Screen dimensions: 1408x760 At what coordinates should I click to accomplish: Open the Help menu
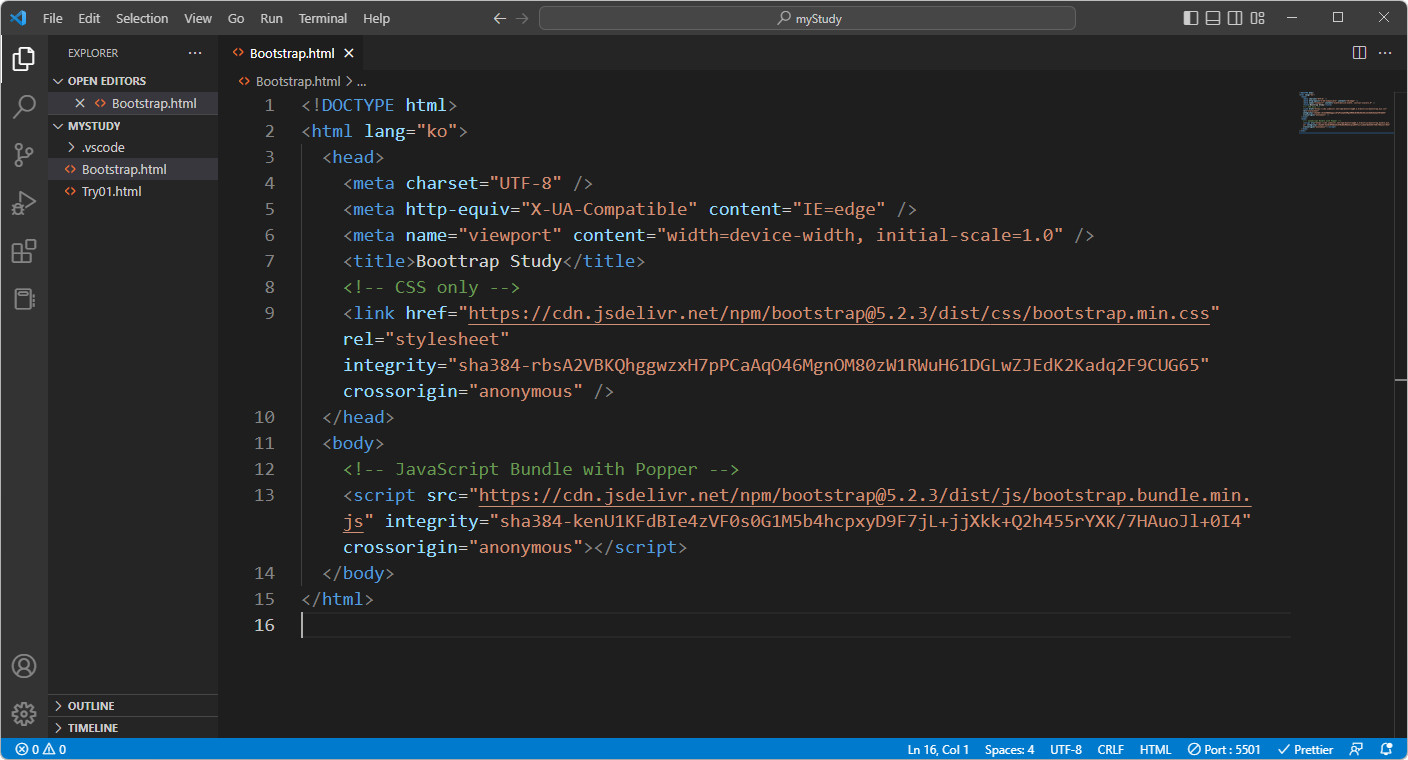[x=377, y=18]
